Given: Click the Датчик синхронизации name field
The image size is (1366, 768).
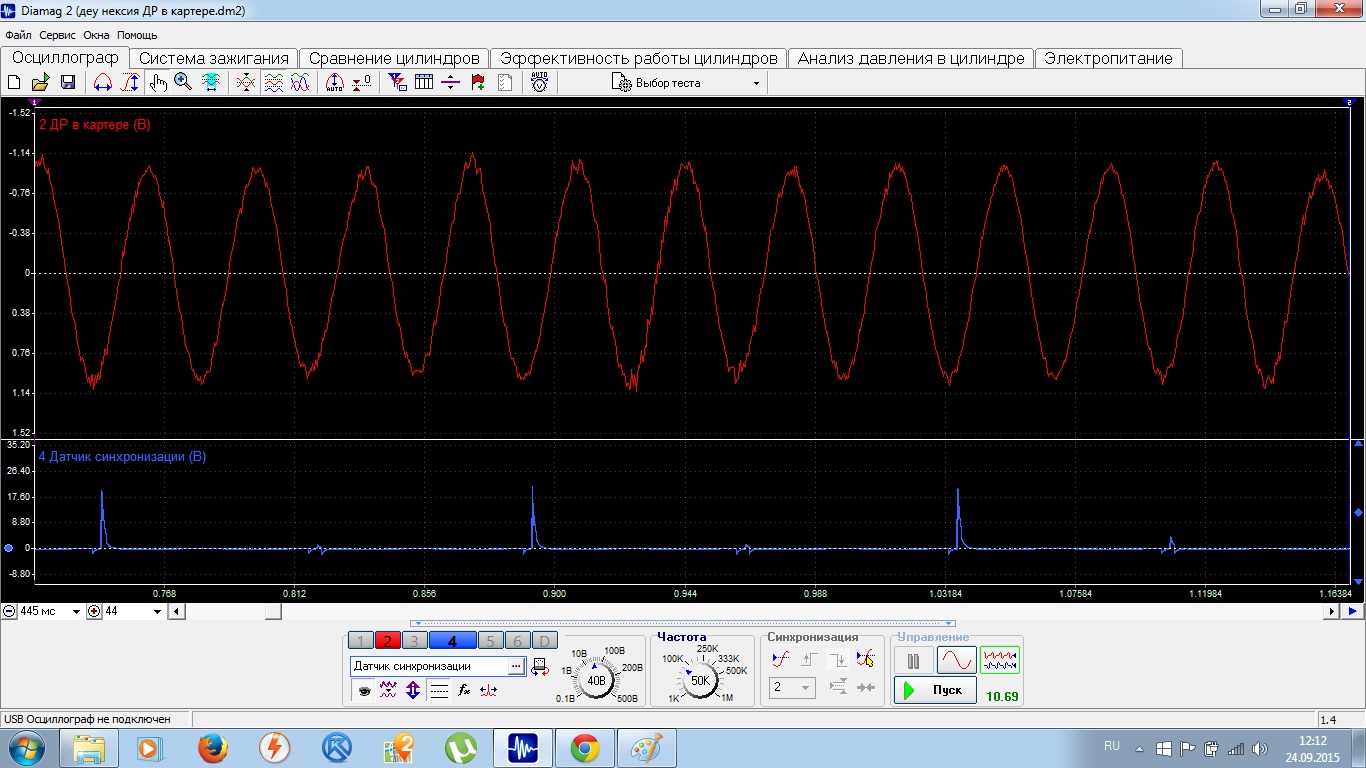Looking at the screenshot, I should click(x=429, y=666).
